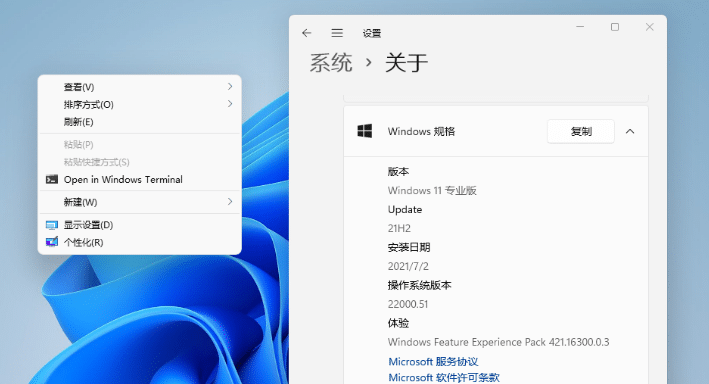Viewport: 709px width, 384px height.
Task: Open the Microsoft 服务协议 link
Action: (x=433, y=362)
